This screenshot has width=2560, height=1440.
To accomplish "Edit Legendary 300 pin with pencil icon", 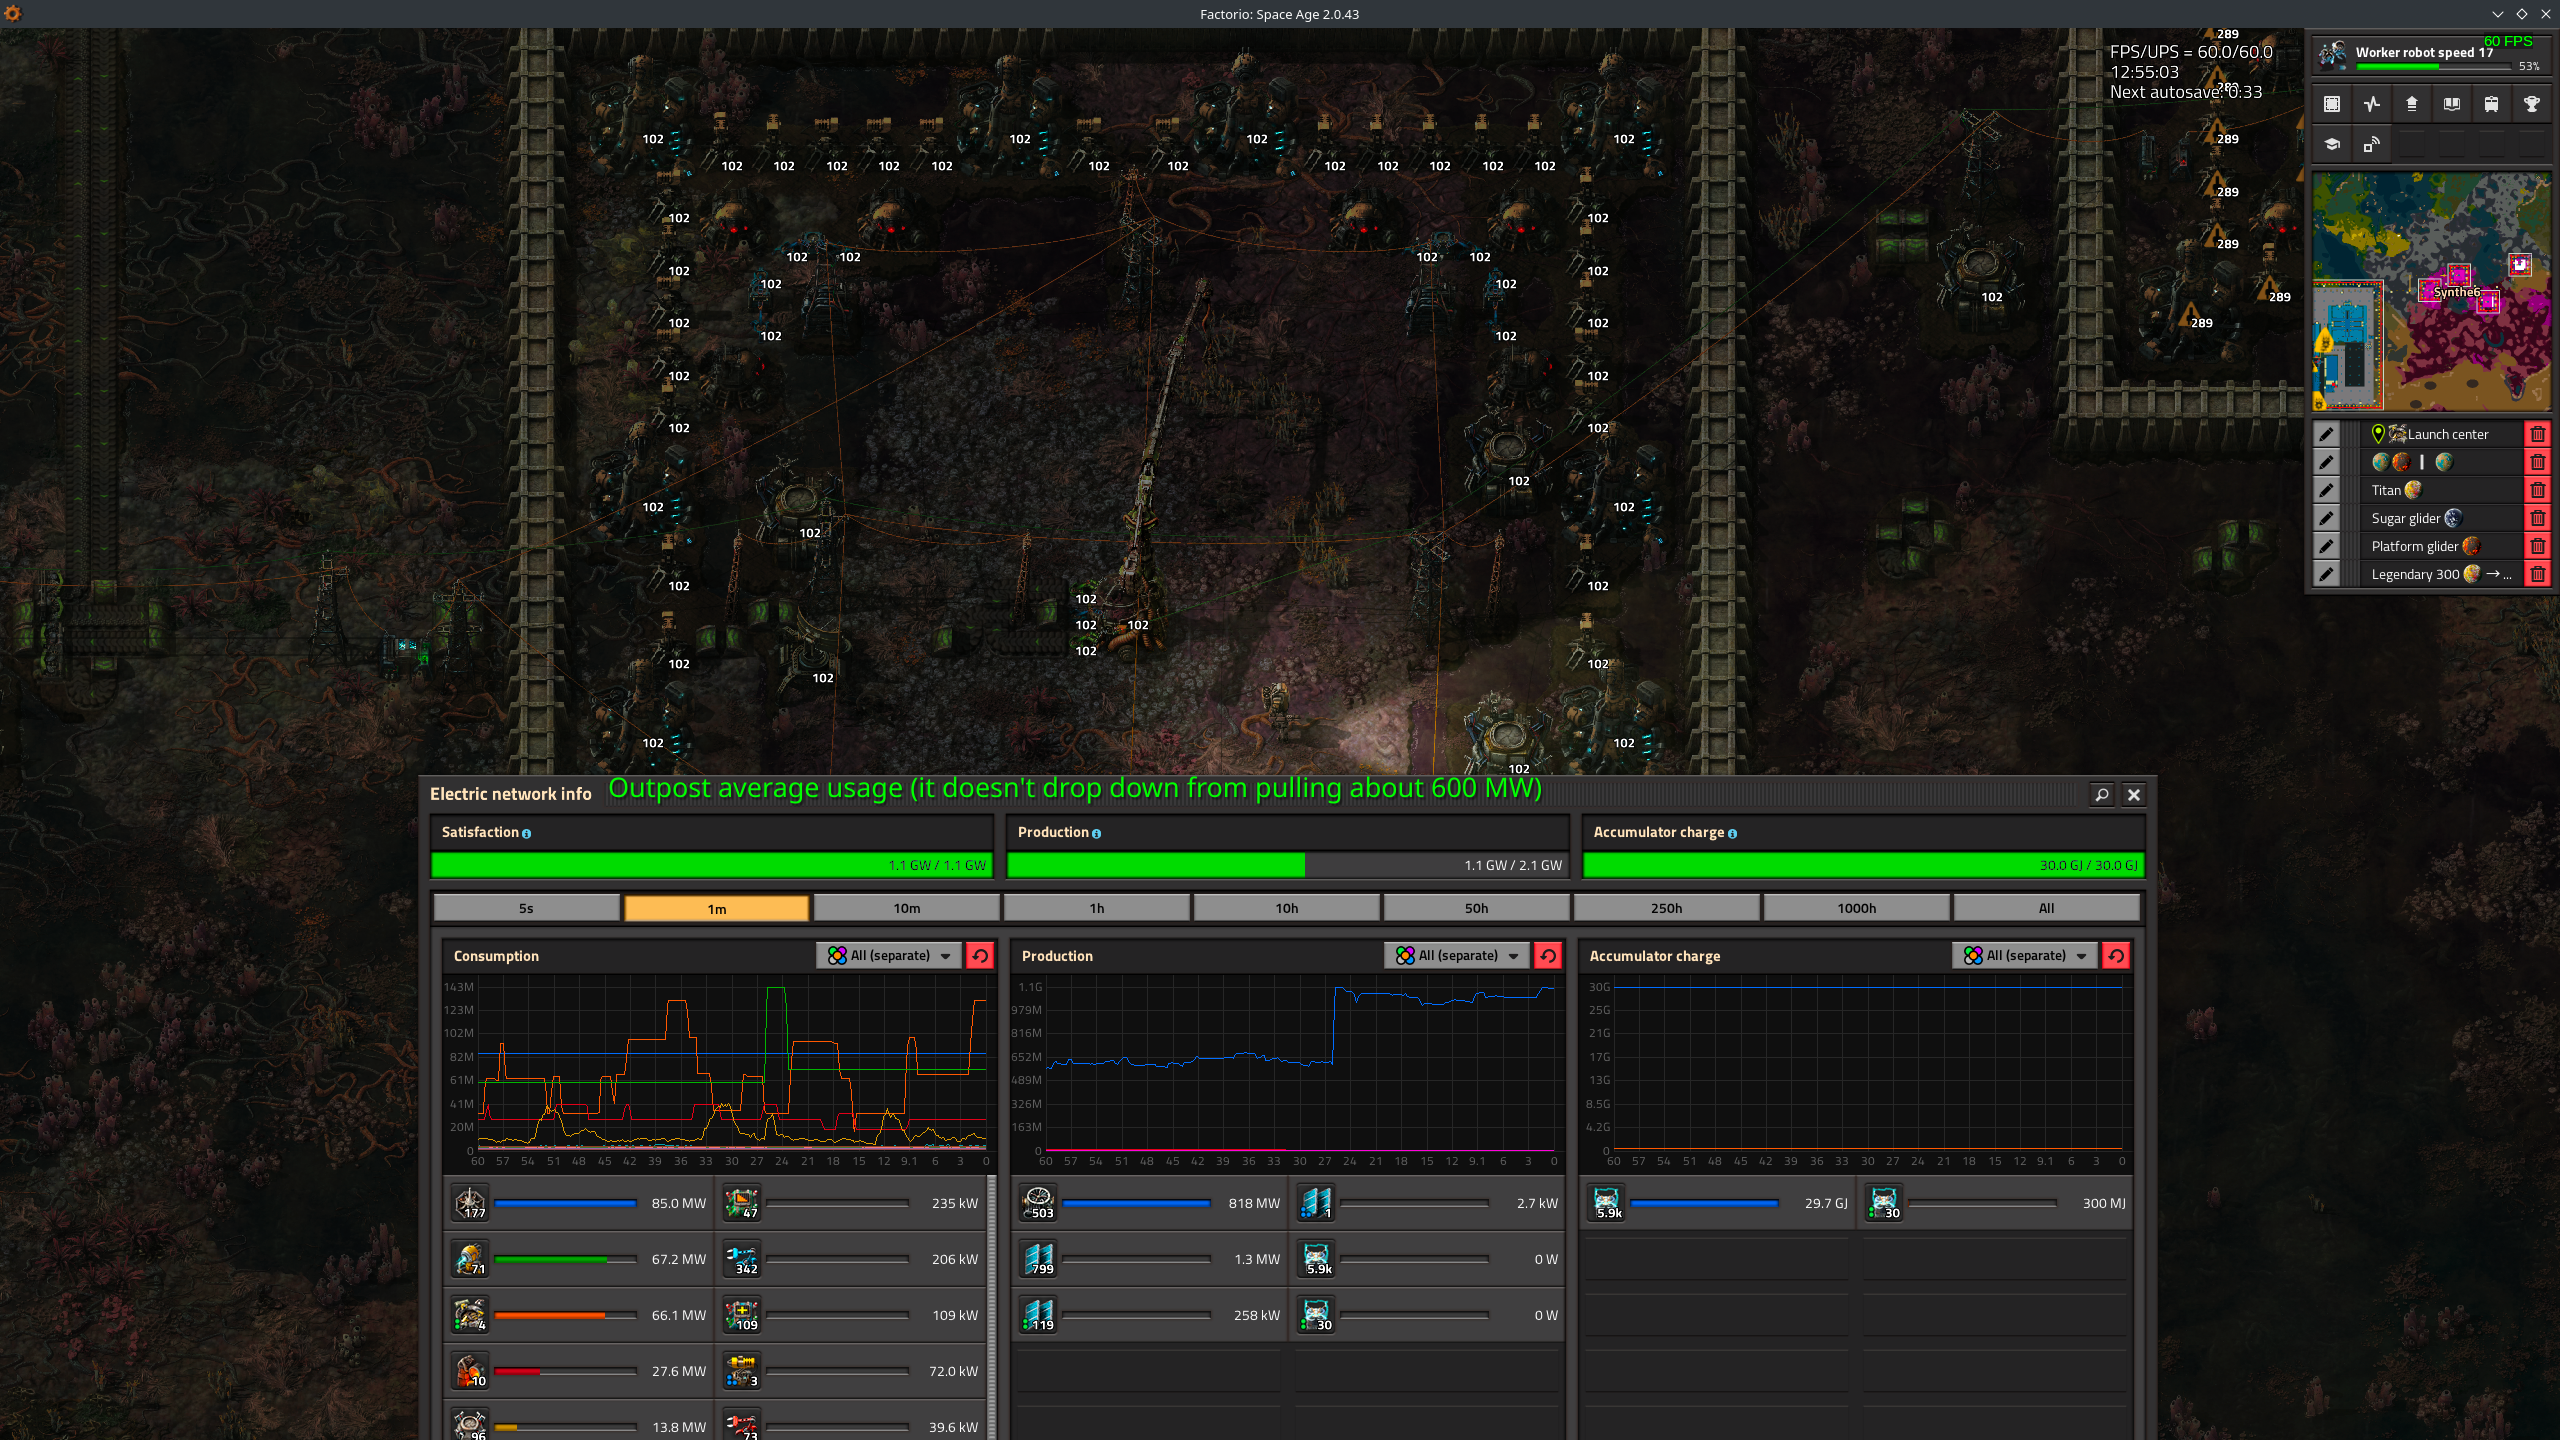I will click(2326, 574).
